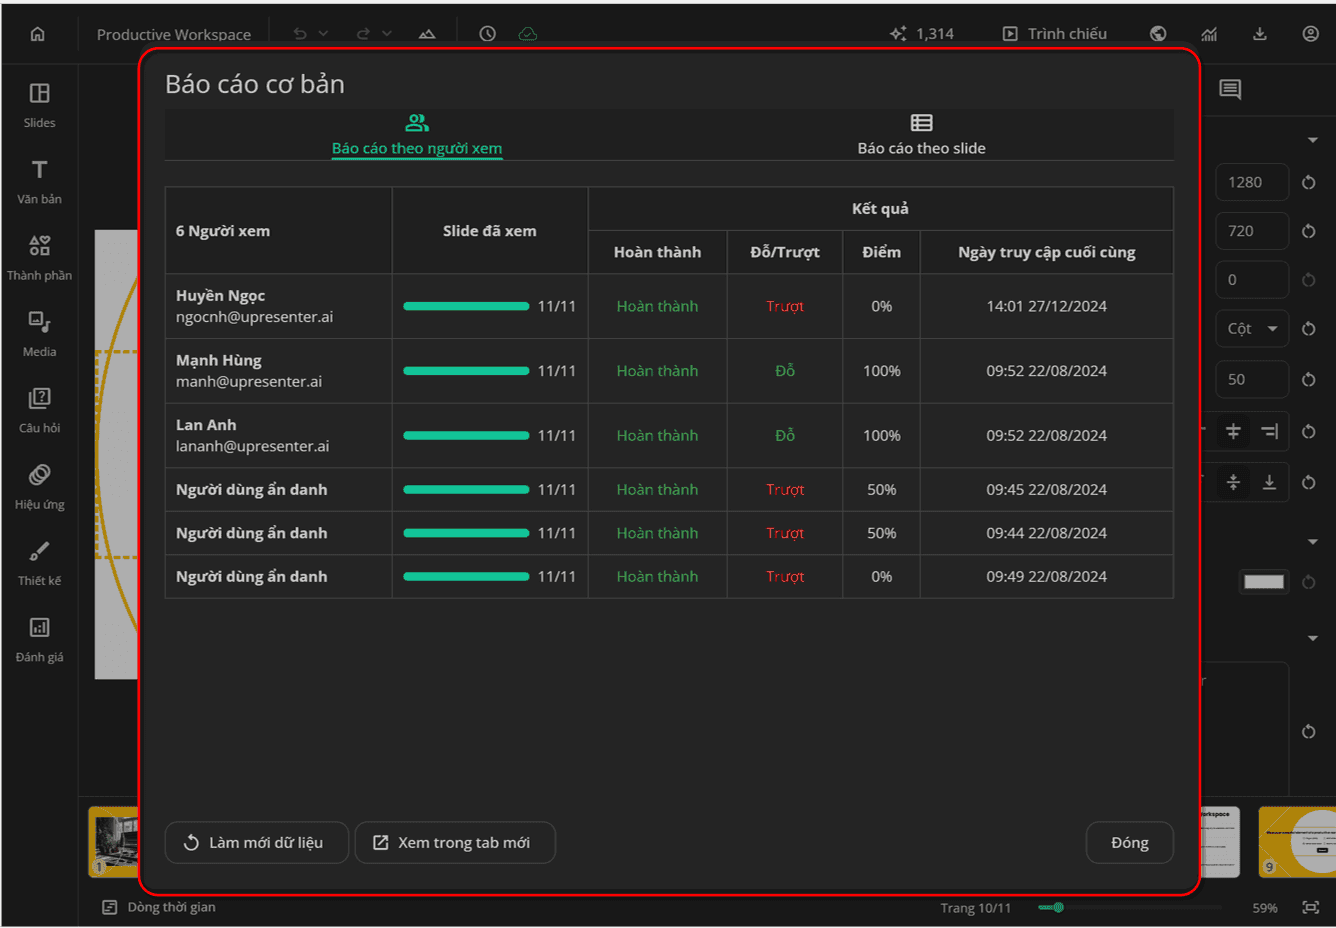
Task: Open the Thiết kế design panel
Action: (x=39, y=563)
